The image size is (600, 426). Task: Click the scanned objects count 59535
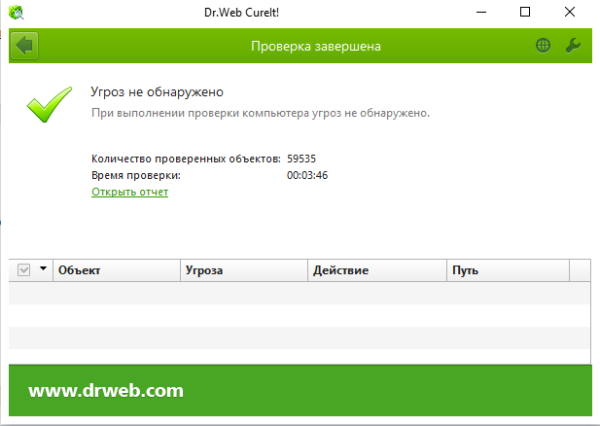(302, 159)
